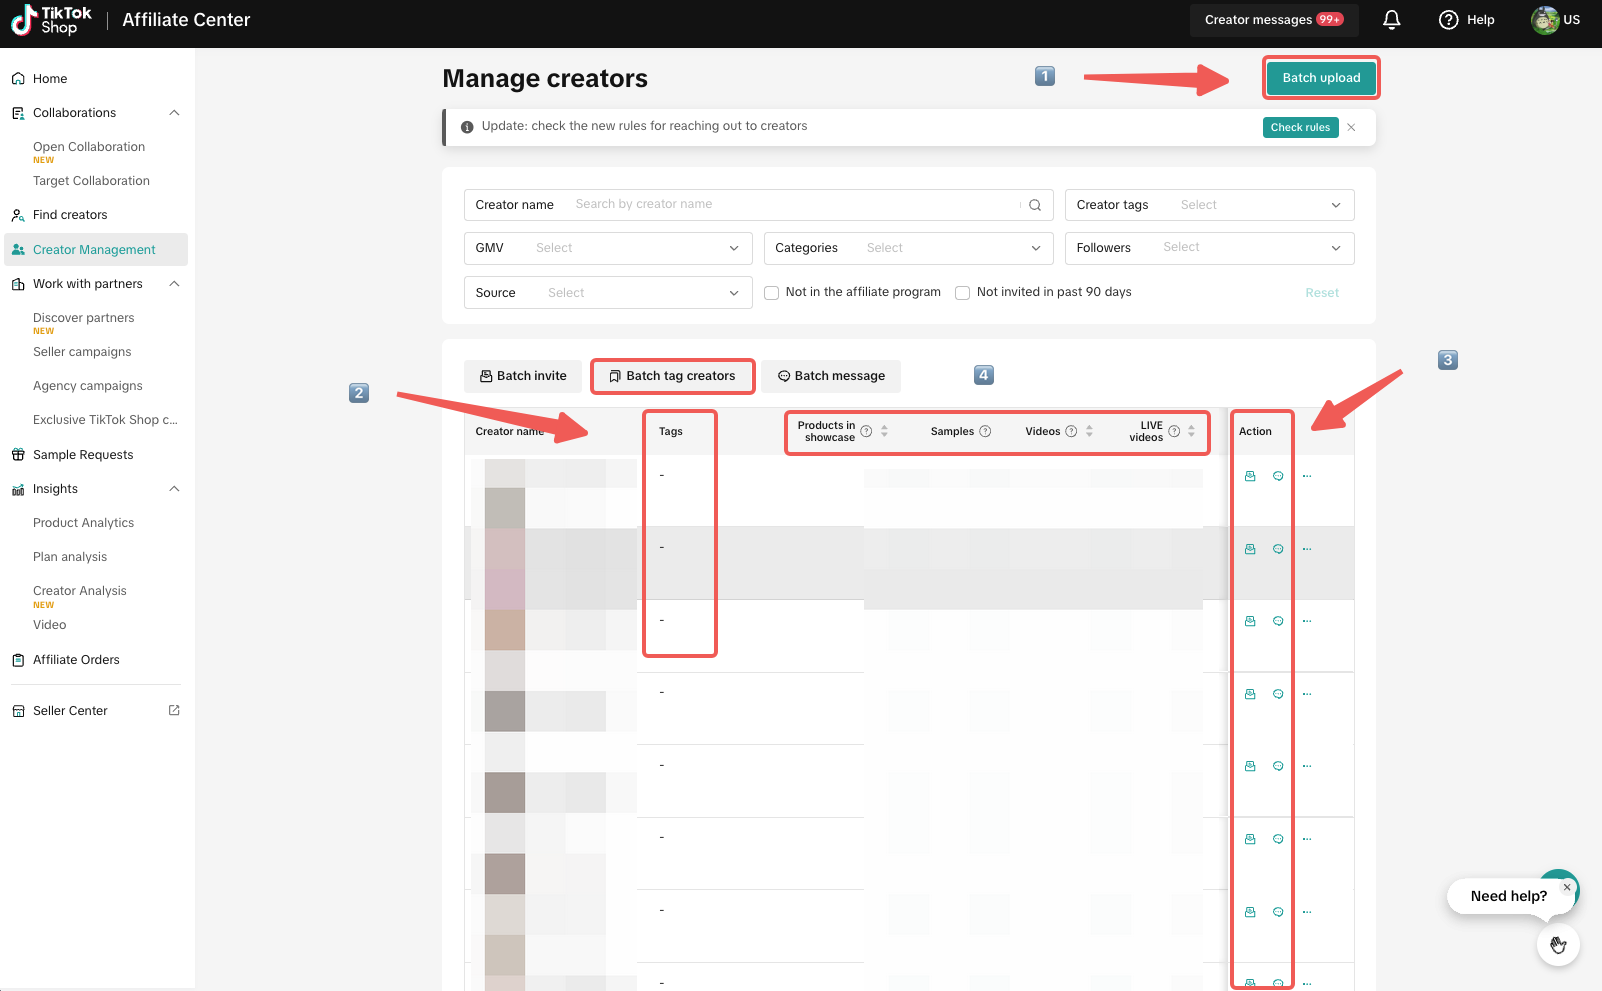Click the invite icon in first creator row
The width and height of the screenshot is (1602, 991).
pos(1250,476)
